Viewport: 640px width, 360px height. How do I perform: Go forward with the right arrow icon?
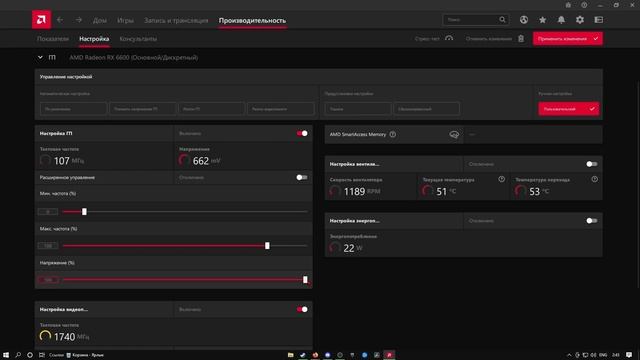coord(79,20)
